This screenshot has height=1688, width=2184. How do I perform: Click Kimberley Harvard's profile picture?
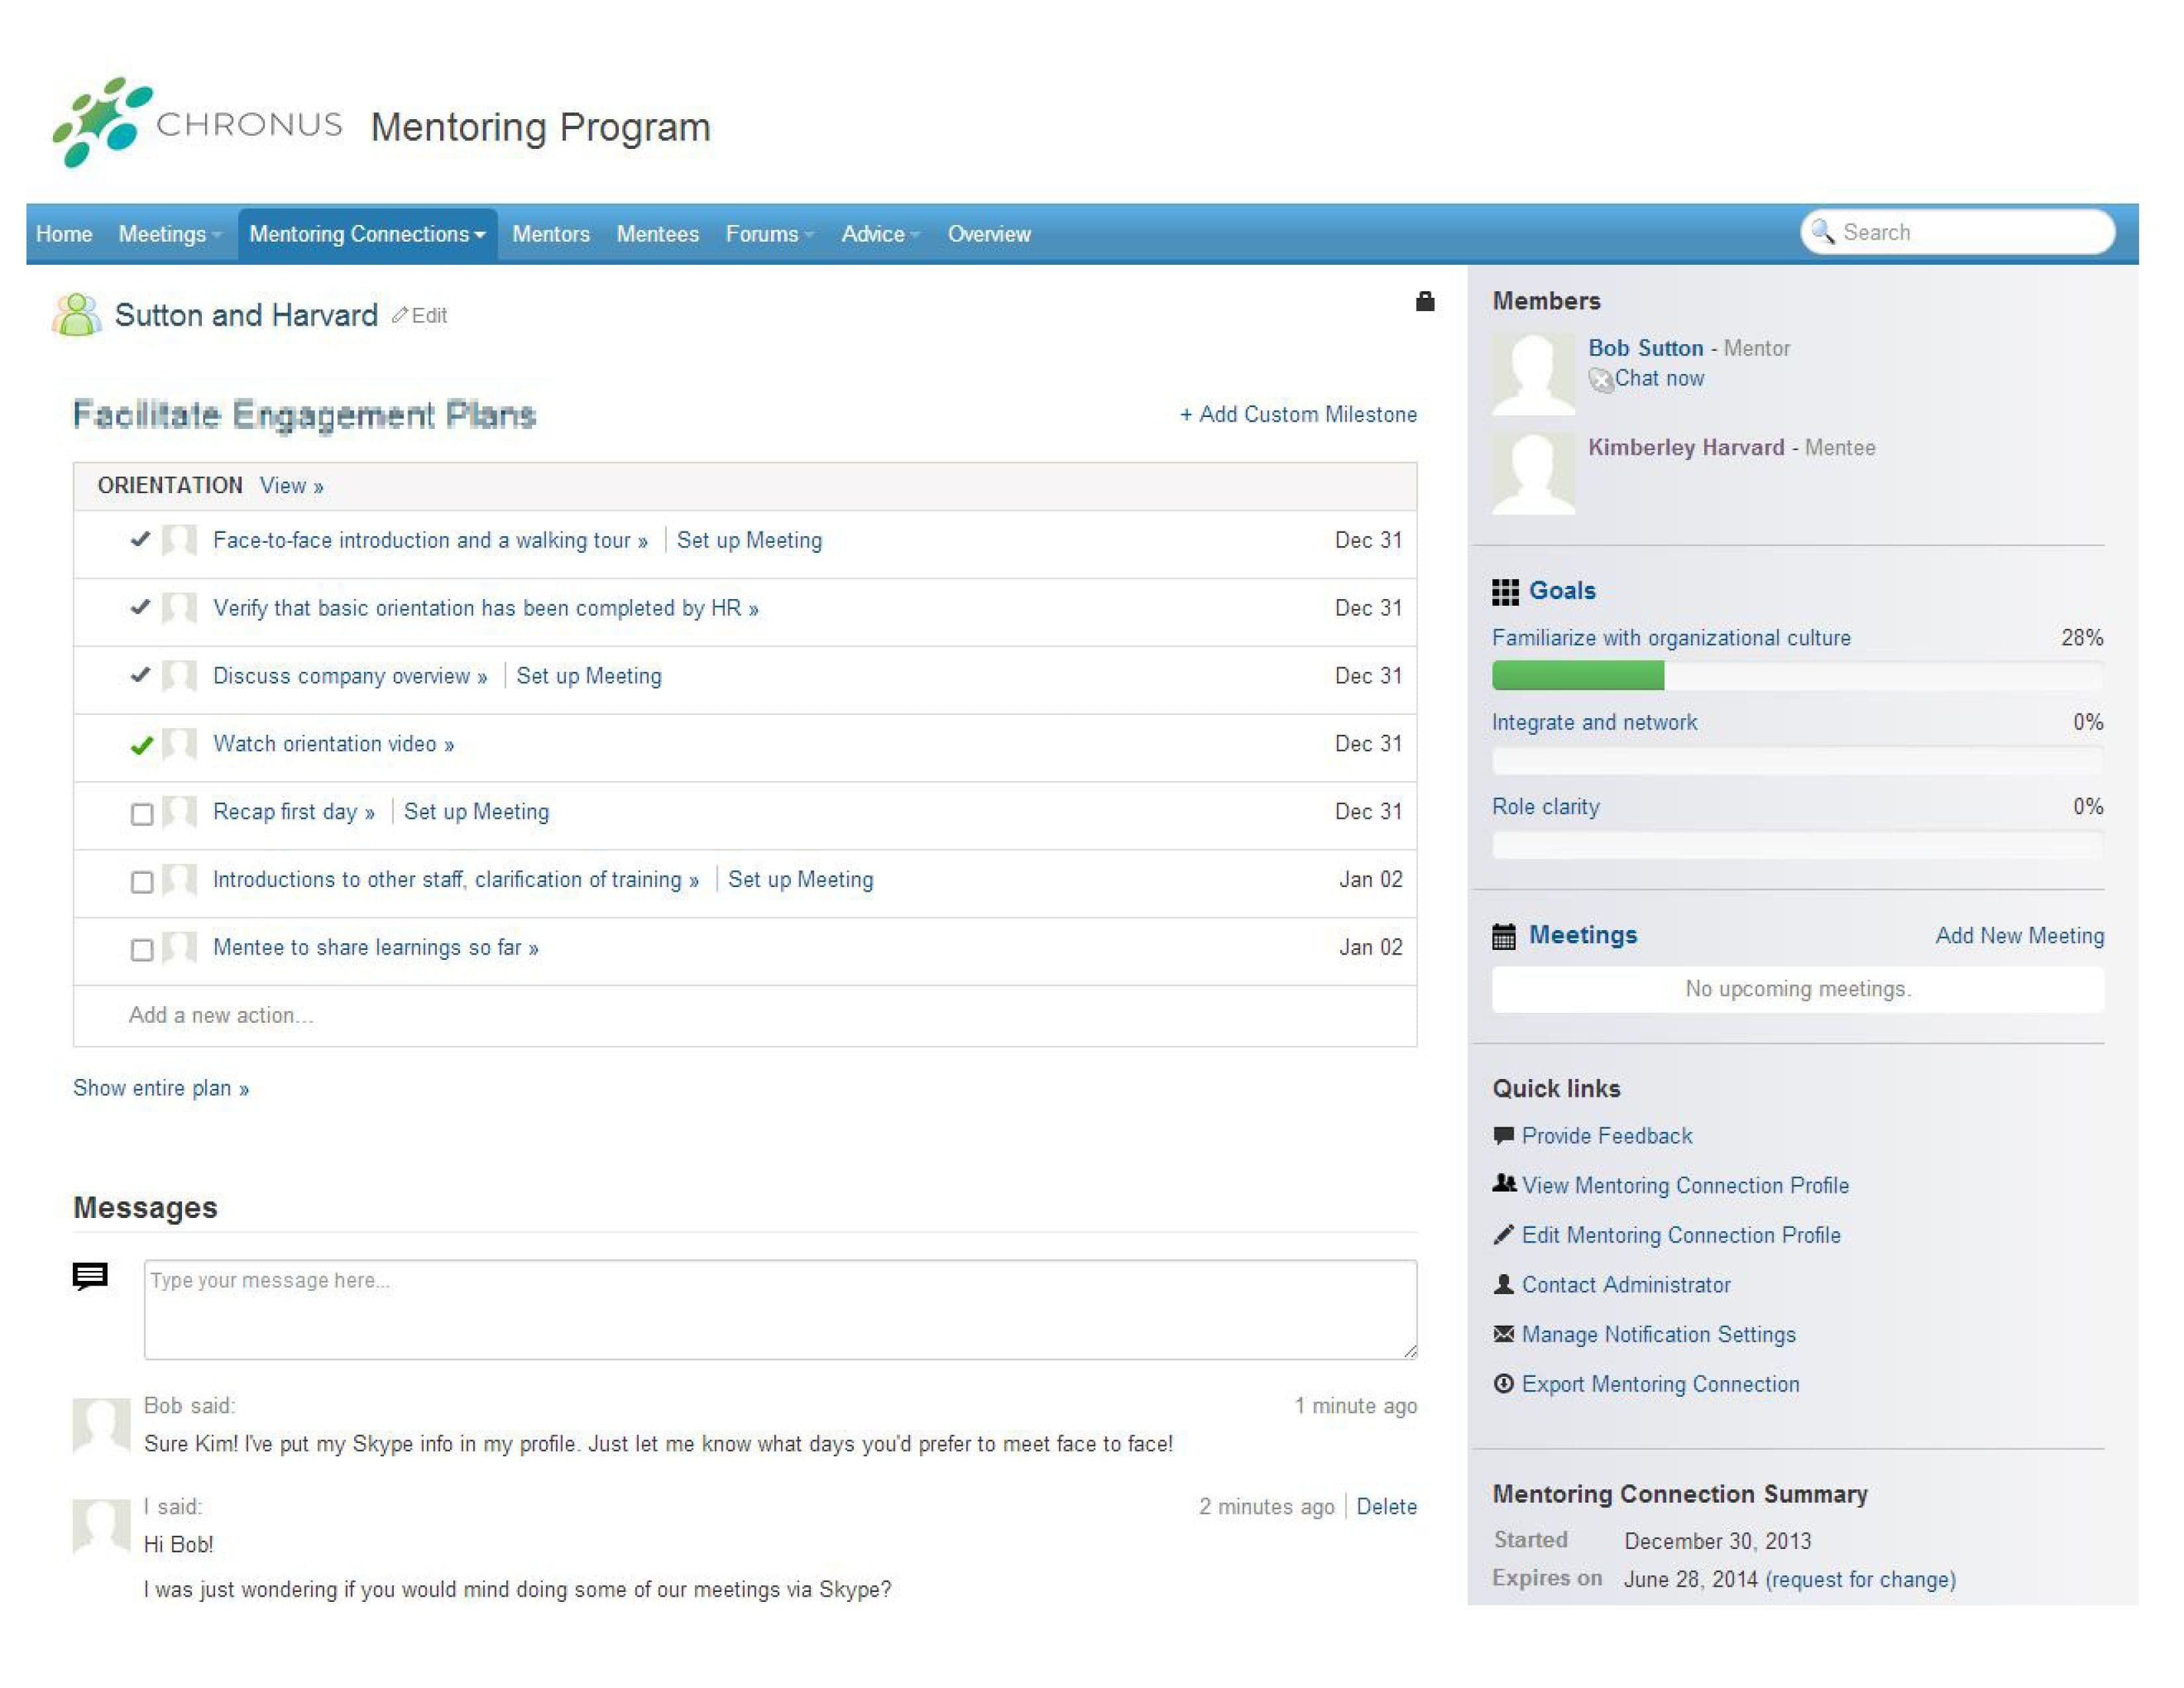tap(1533, 474)
